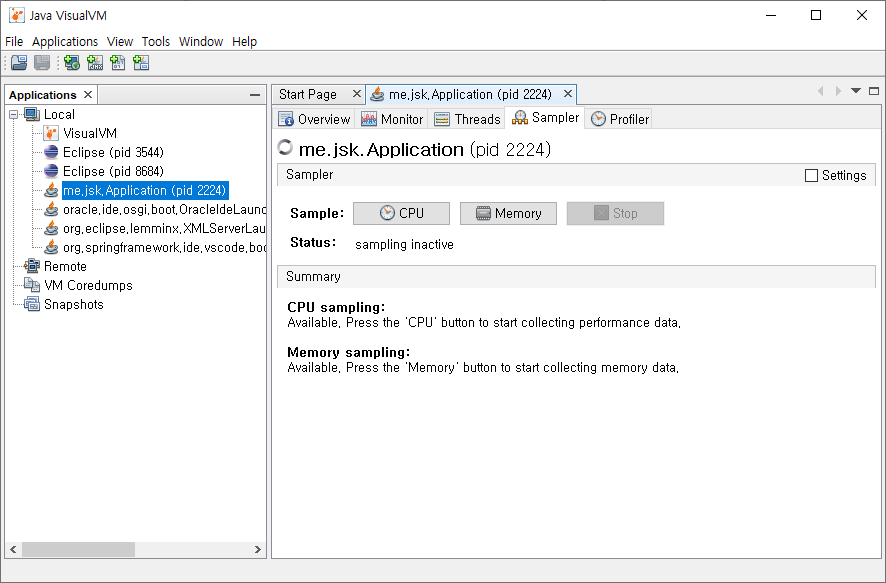Select the Sampler tab
This screenshot has width=886, height=583.
(x=545, y=118)
